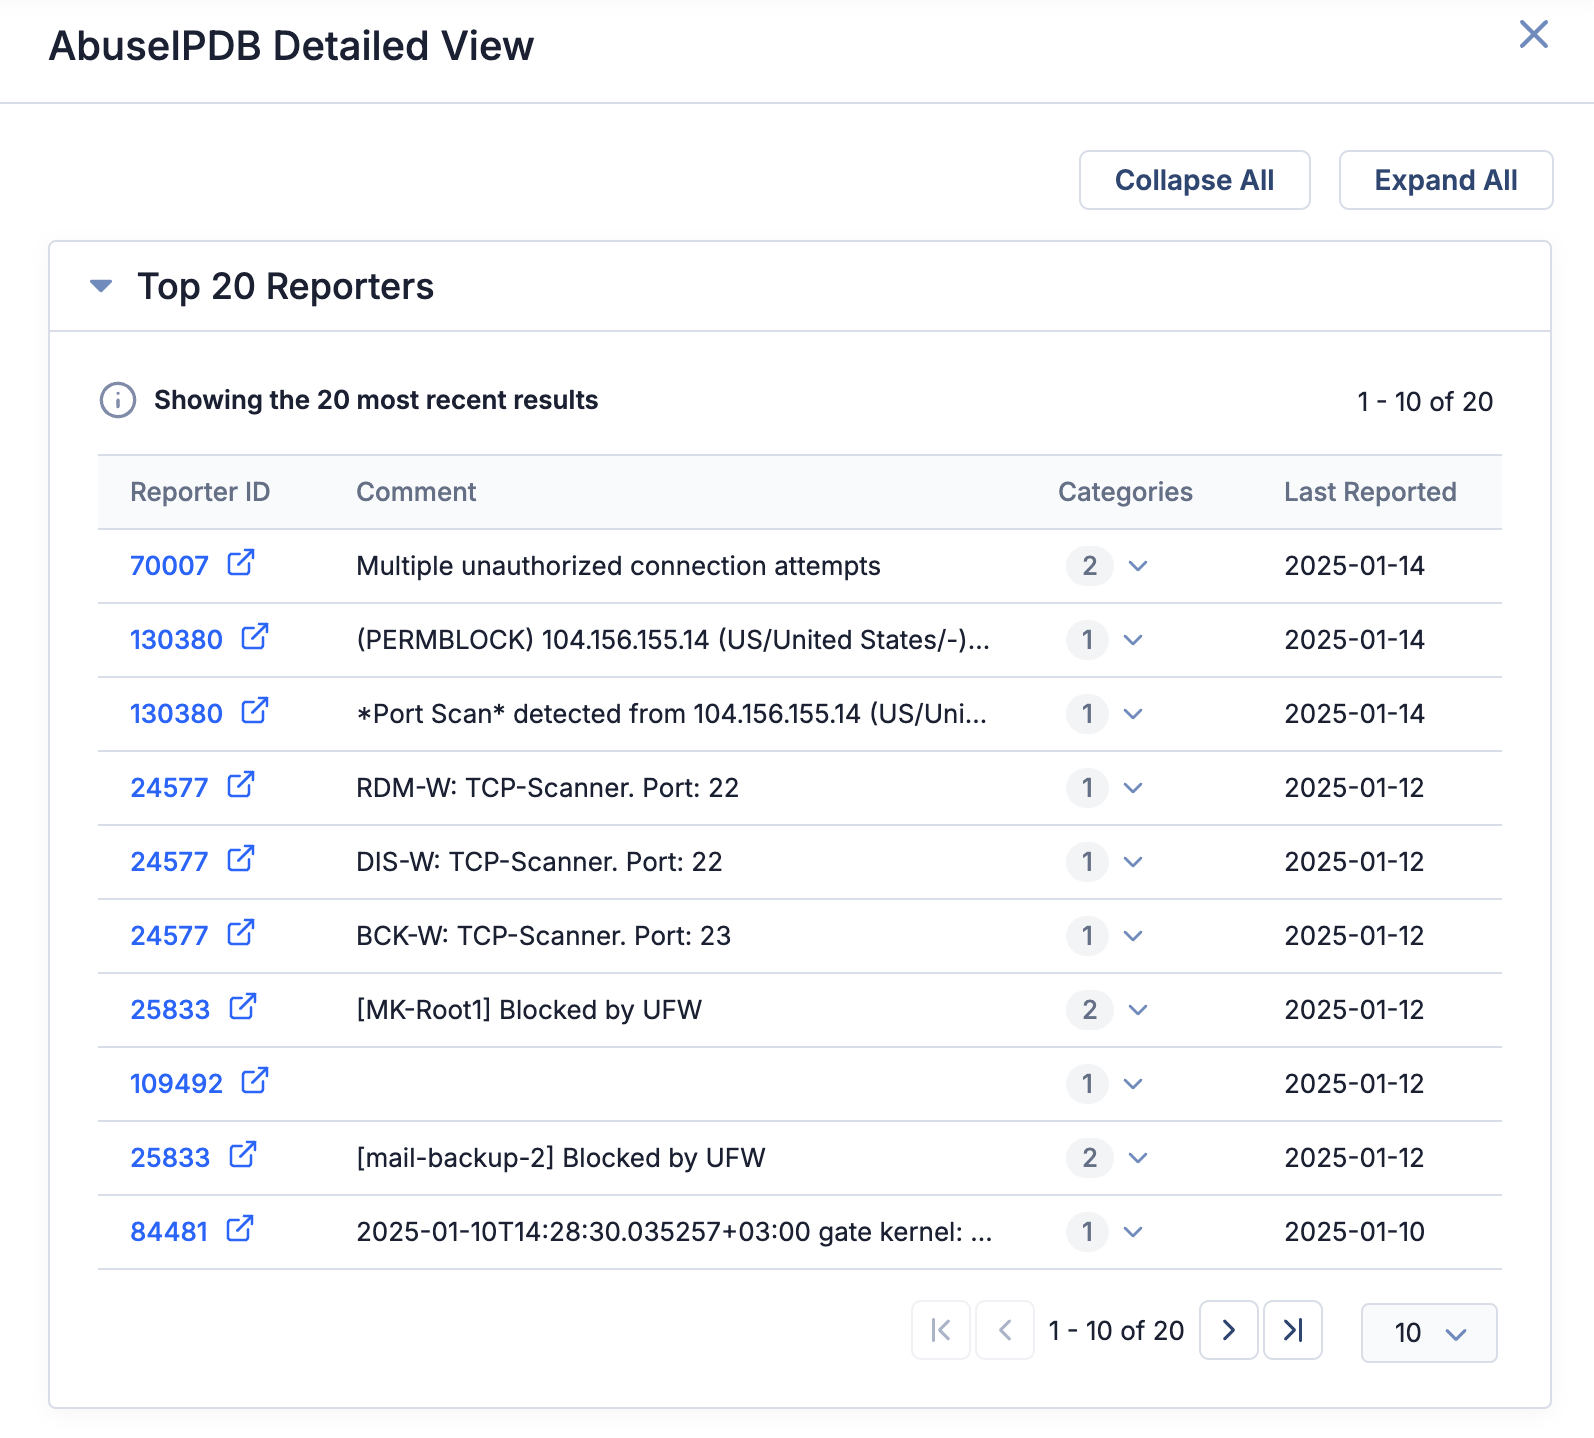The height and width of the screenshot is (1438, 1594).
Task: Expand categories in the Port Scan row
Action: coord(1133,714)
